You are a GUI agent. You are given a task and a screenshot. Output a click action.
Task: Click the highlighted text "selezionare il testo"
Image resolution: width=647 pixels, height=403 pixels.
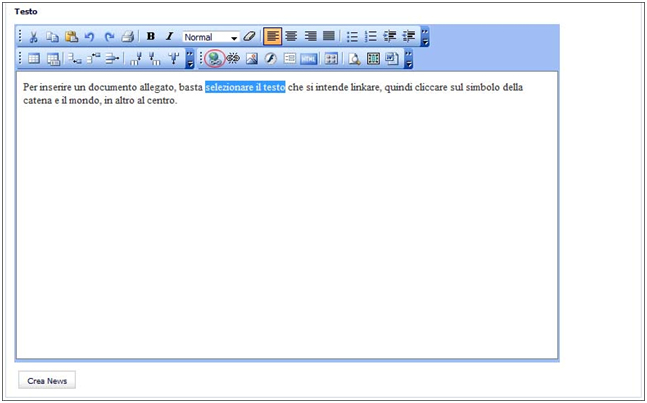coord(245,87)
